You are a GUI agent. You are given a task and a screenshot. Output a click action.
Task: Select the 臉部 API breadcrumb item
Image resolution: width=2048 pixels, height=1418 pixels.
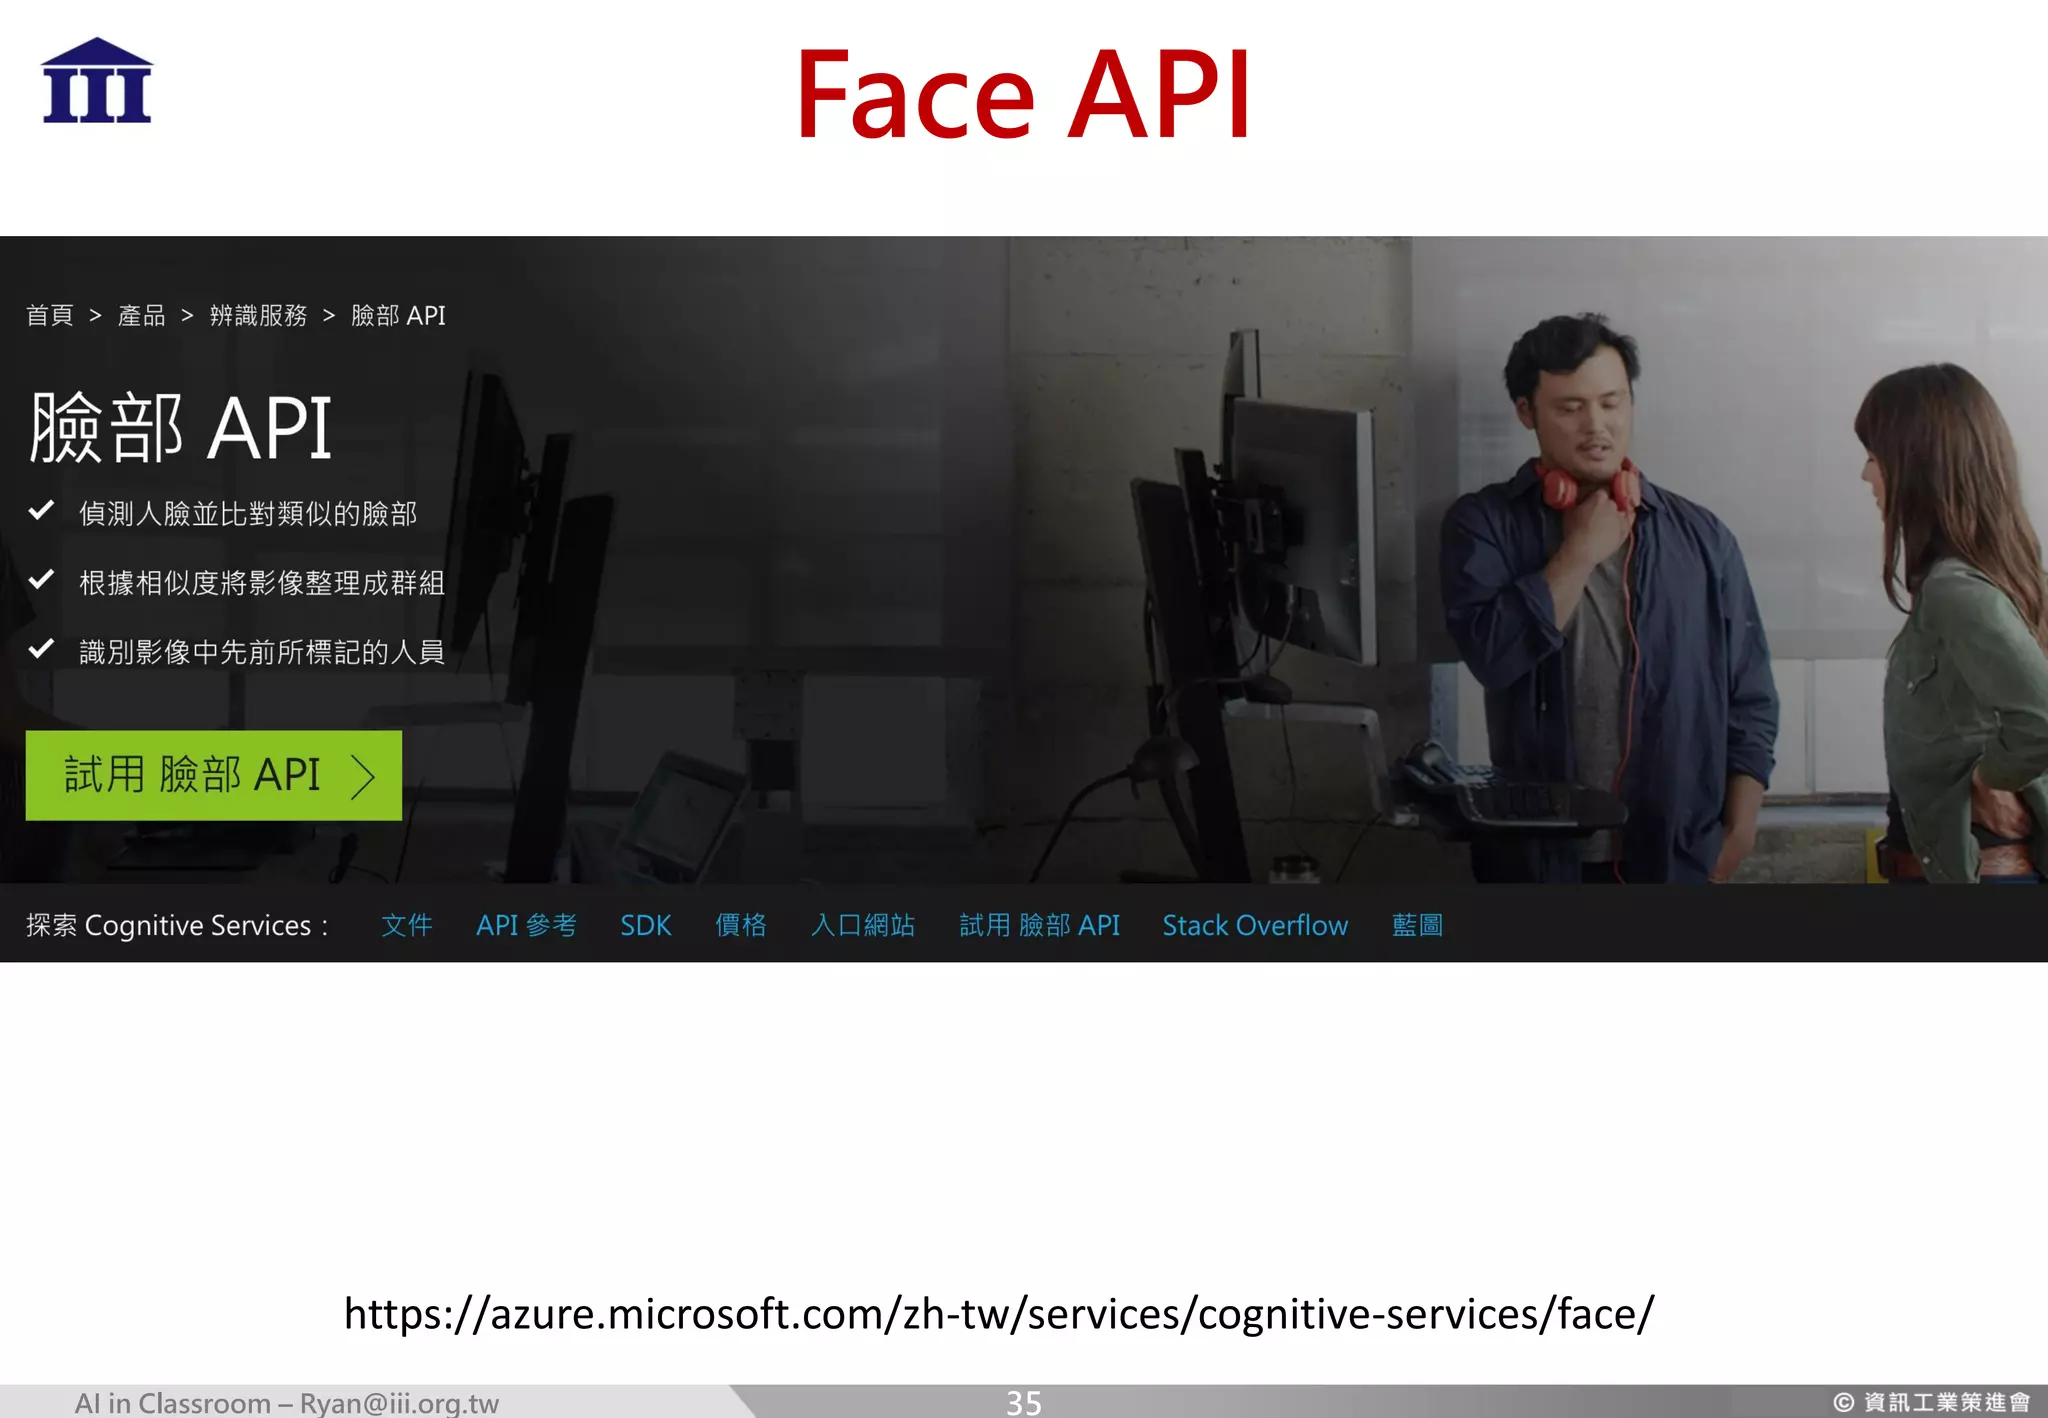point(398,316)
